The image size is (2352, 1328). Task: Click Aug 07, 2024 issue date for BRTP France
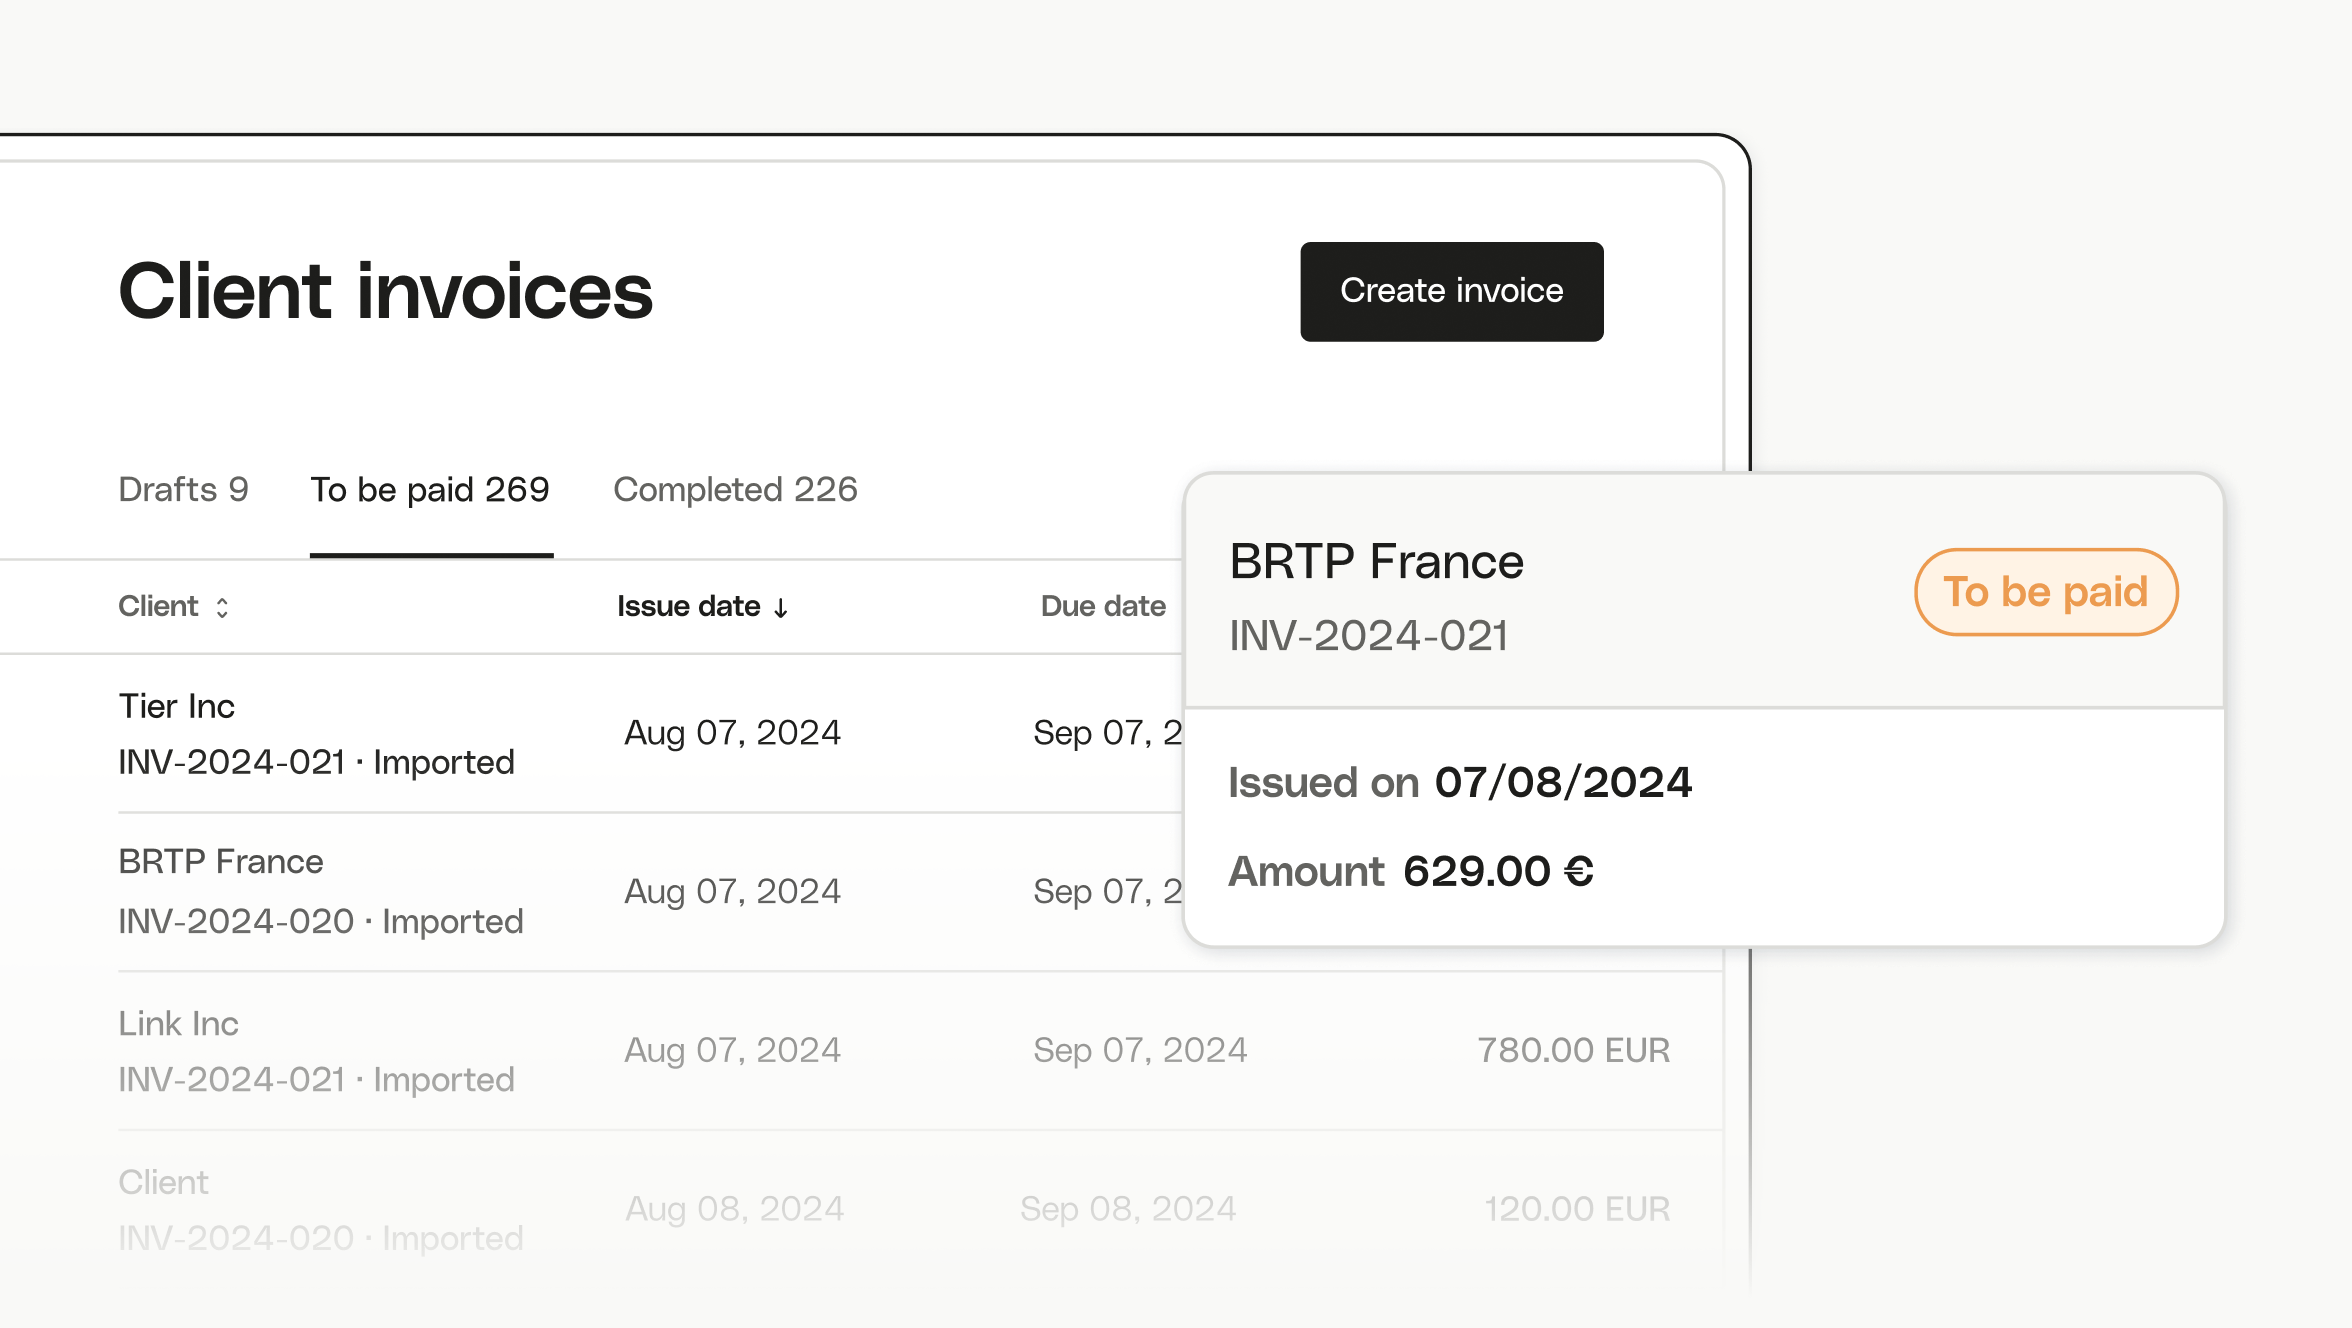pyautogui.click(x=733, y=891)
